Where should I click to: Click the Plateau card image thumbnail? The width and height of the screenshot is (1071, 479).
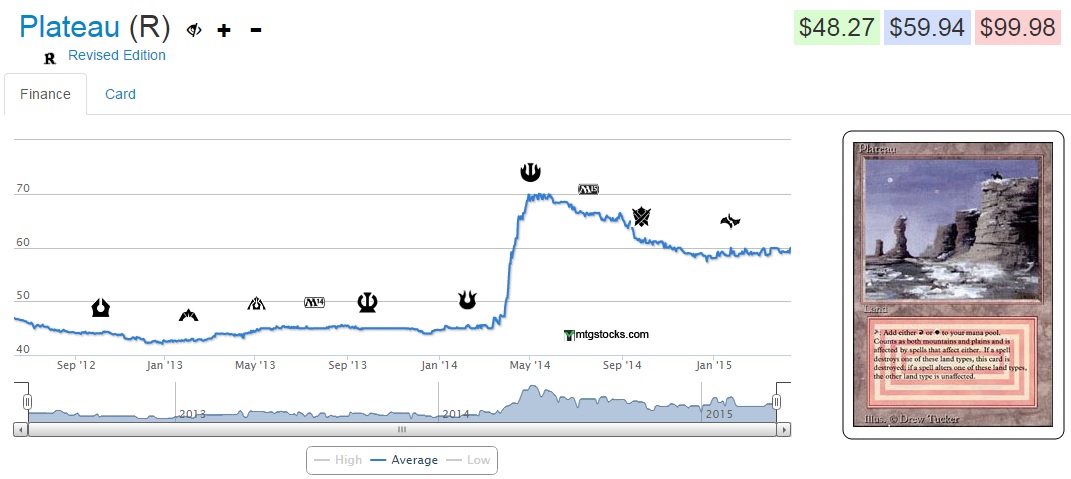952,285
